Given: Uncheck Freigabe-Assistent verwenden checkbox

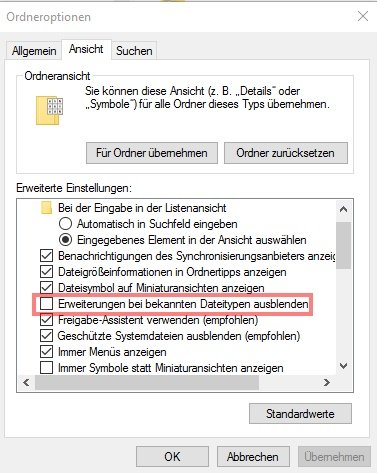Looking at the screenshot, I should 46,320.
